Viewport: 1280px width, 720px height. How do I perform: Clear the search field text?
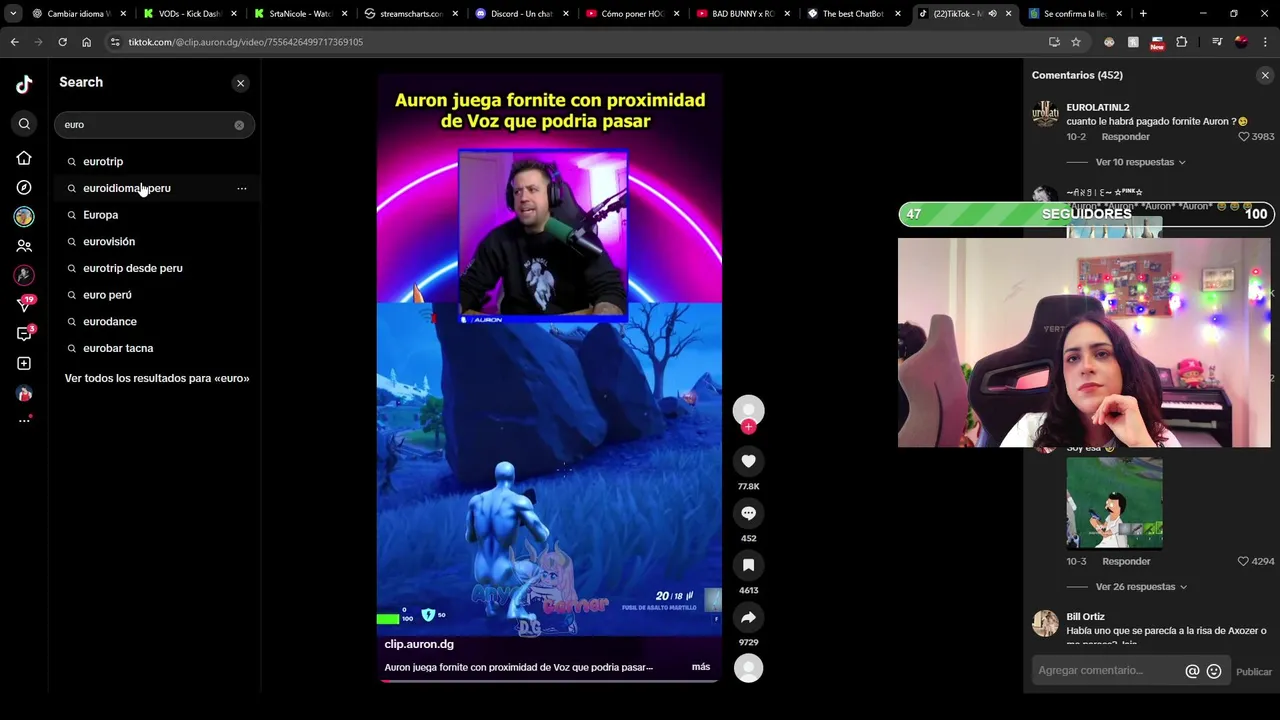239,125
